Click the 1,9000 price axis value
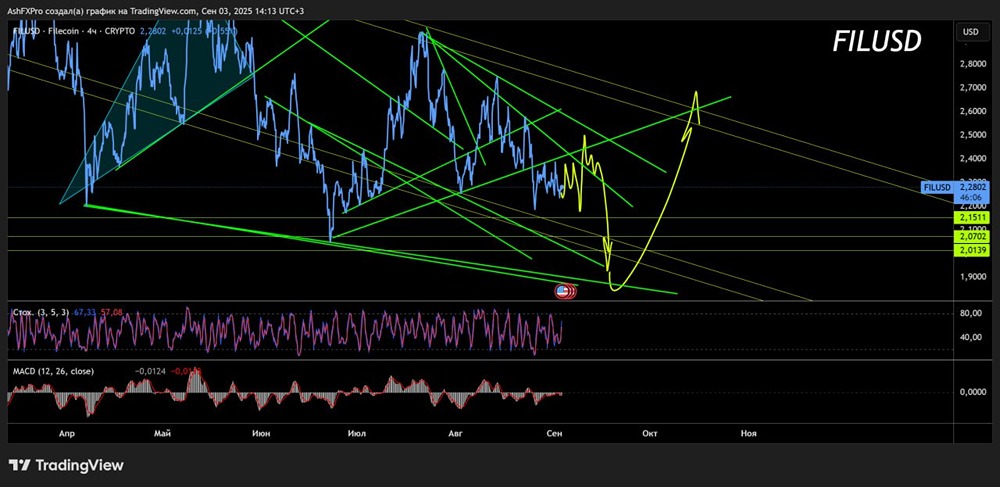This screenshot has width=1000, height=487. coord(972,277)
